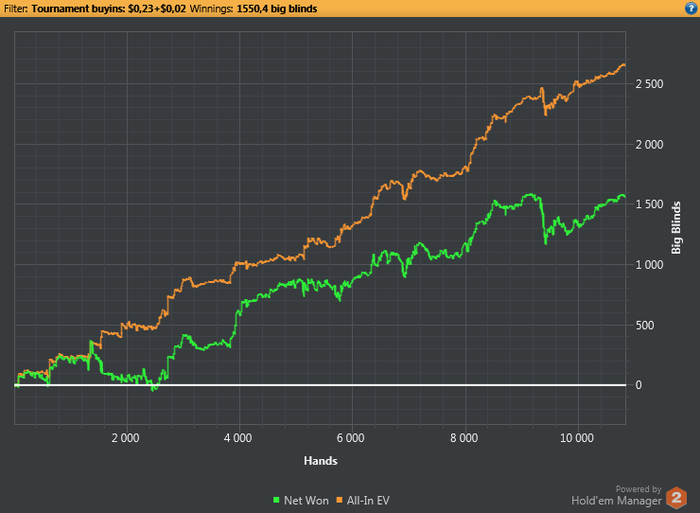Click the Hold'em Manager 2 logo
The height and width of the screenshot is (513, 700).
pyautogui.click(x=676, y=497)
